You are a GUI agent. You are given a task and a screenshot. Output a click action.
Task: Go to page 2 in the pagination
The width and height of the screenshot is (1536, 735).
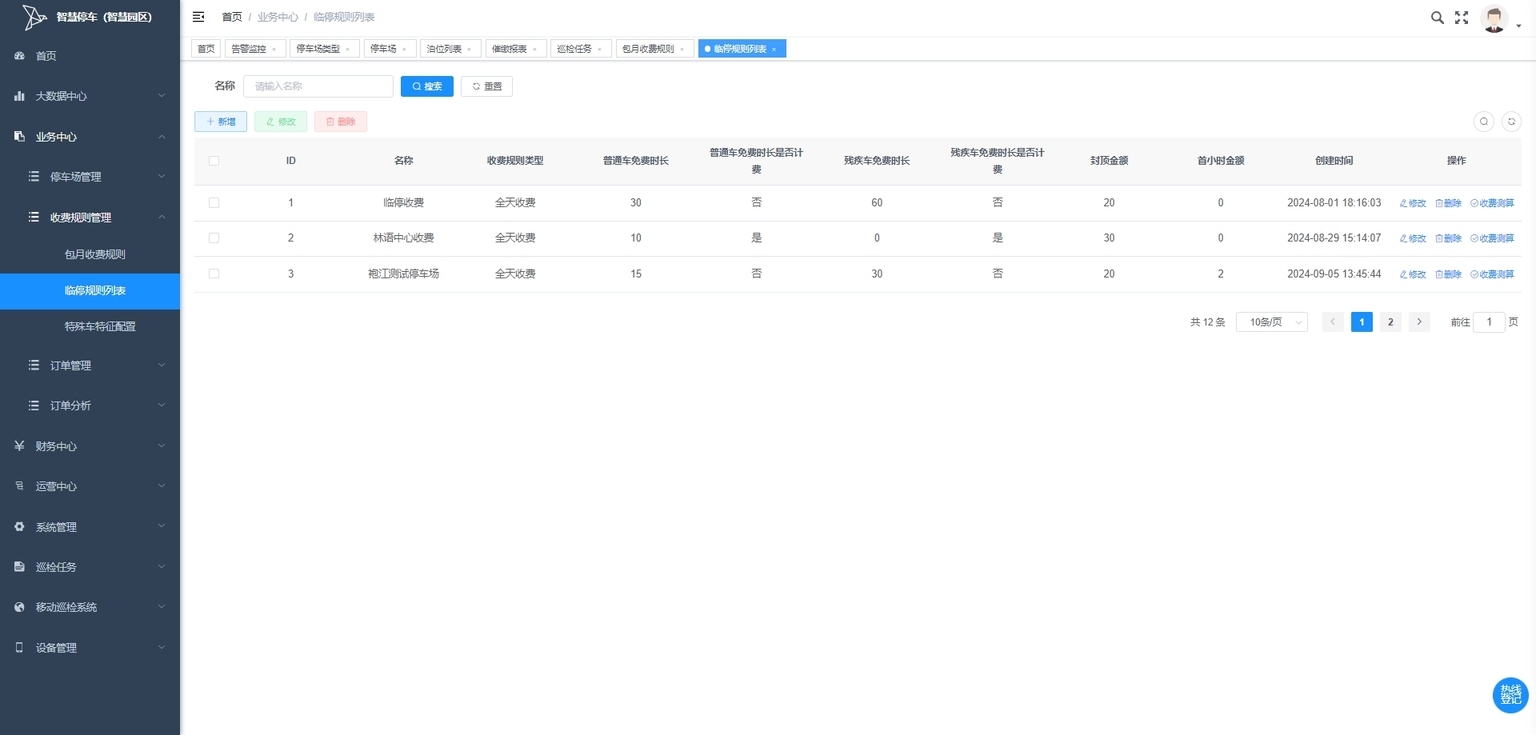tap(1390, 322)
